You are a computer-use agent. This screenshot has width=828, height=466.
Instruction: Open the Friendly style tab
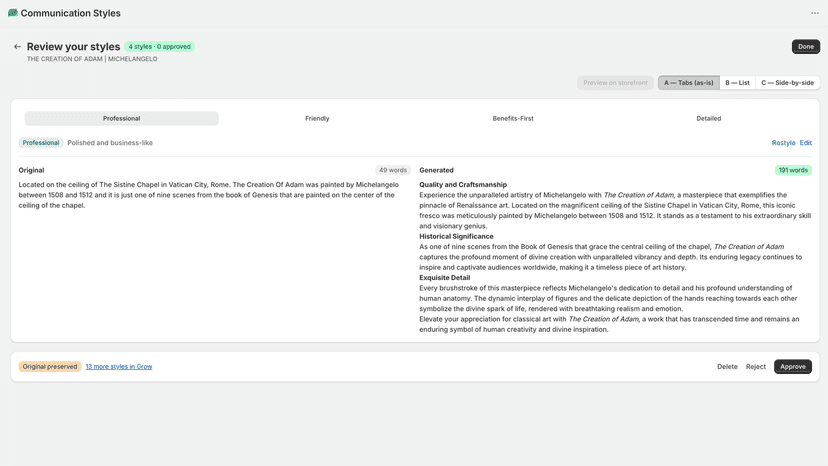click(x=317, y=118)
